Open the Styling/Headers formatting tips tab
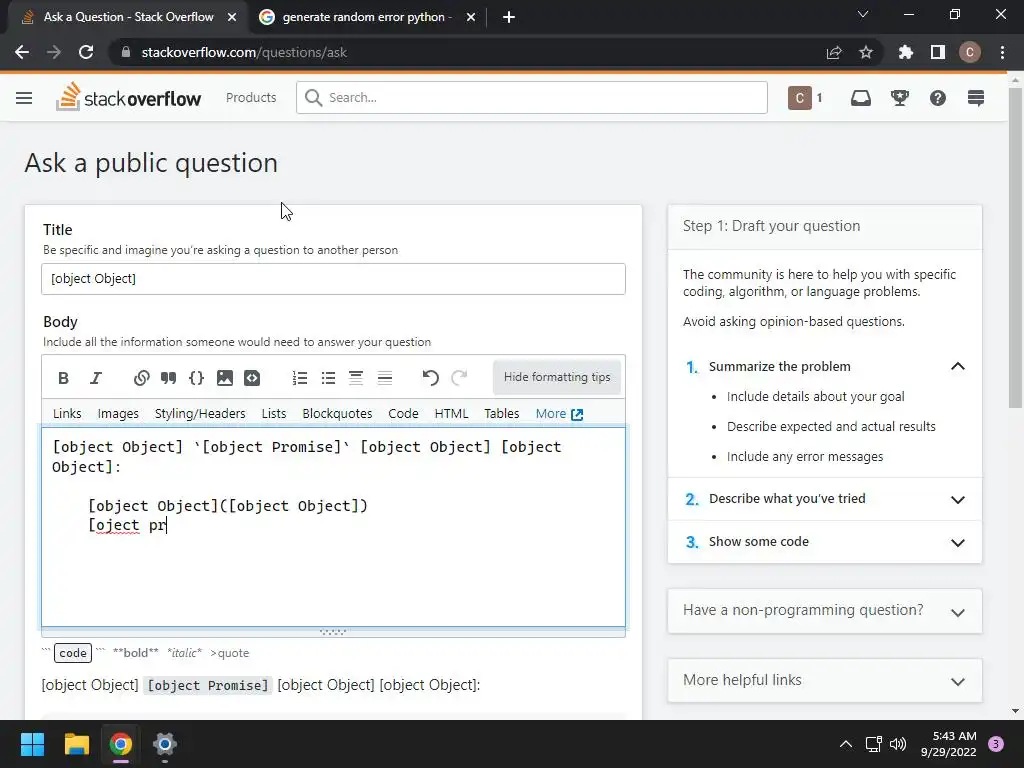 [200, 413]
